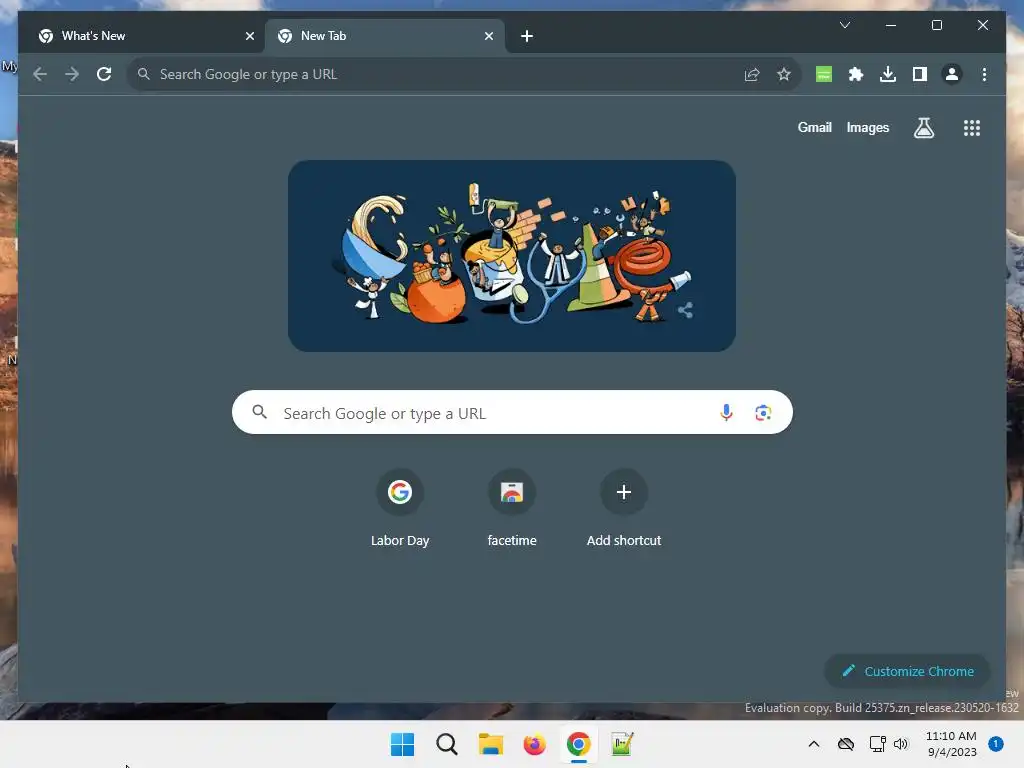Open the Chrome three-dot menu
This screenshot has height=768, width=1024.
[x=984, y=74]
